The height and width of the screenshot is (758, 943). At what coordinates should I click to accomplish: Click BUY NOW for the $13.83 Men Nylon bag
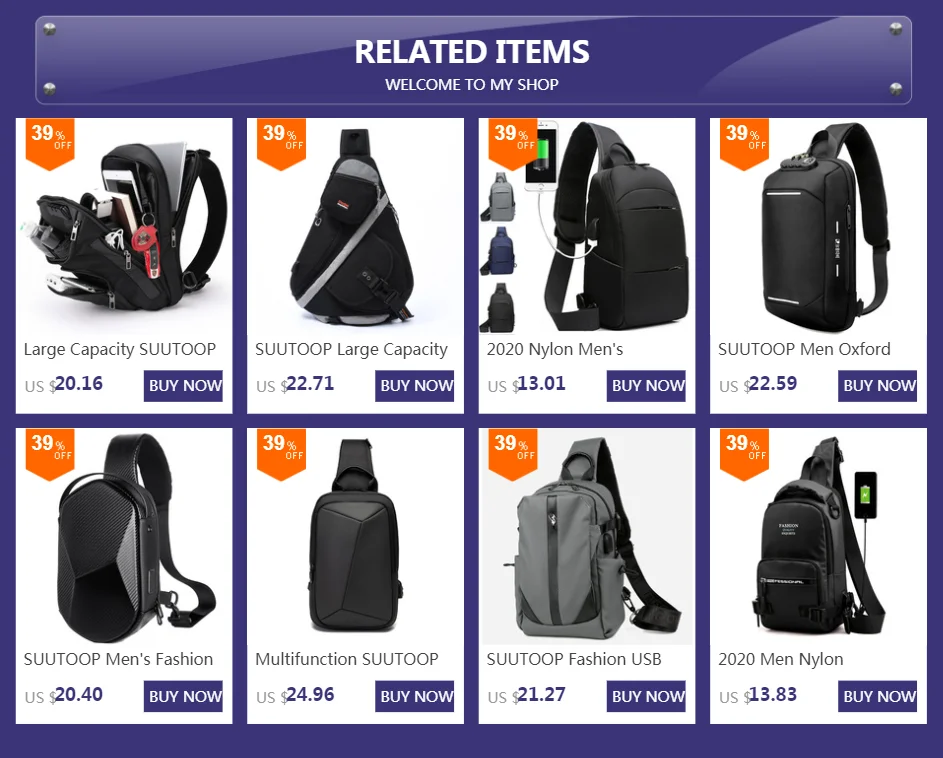[878, 696]
